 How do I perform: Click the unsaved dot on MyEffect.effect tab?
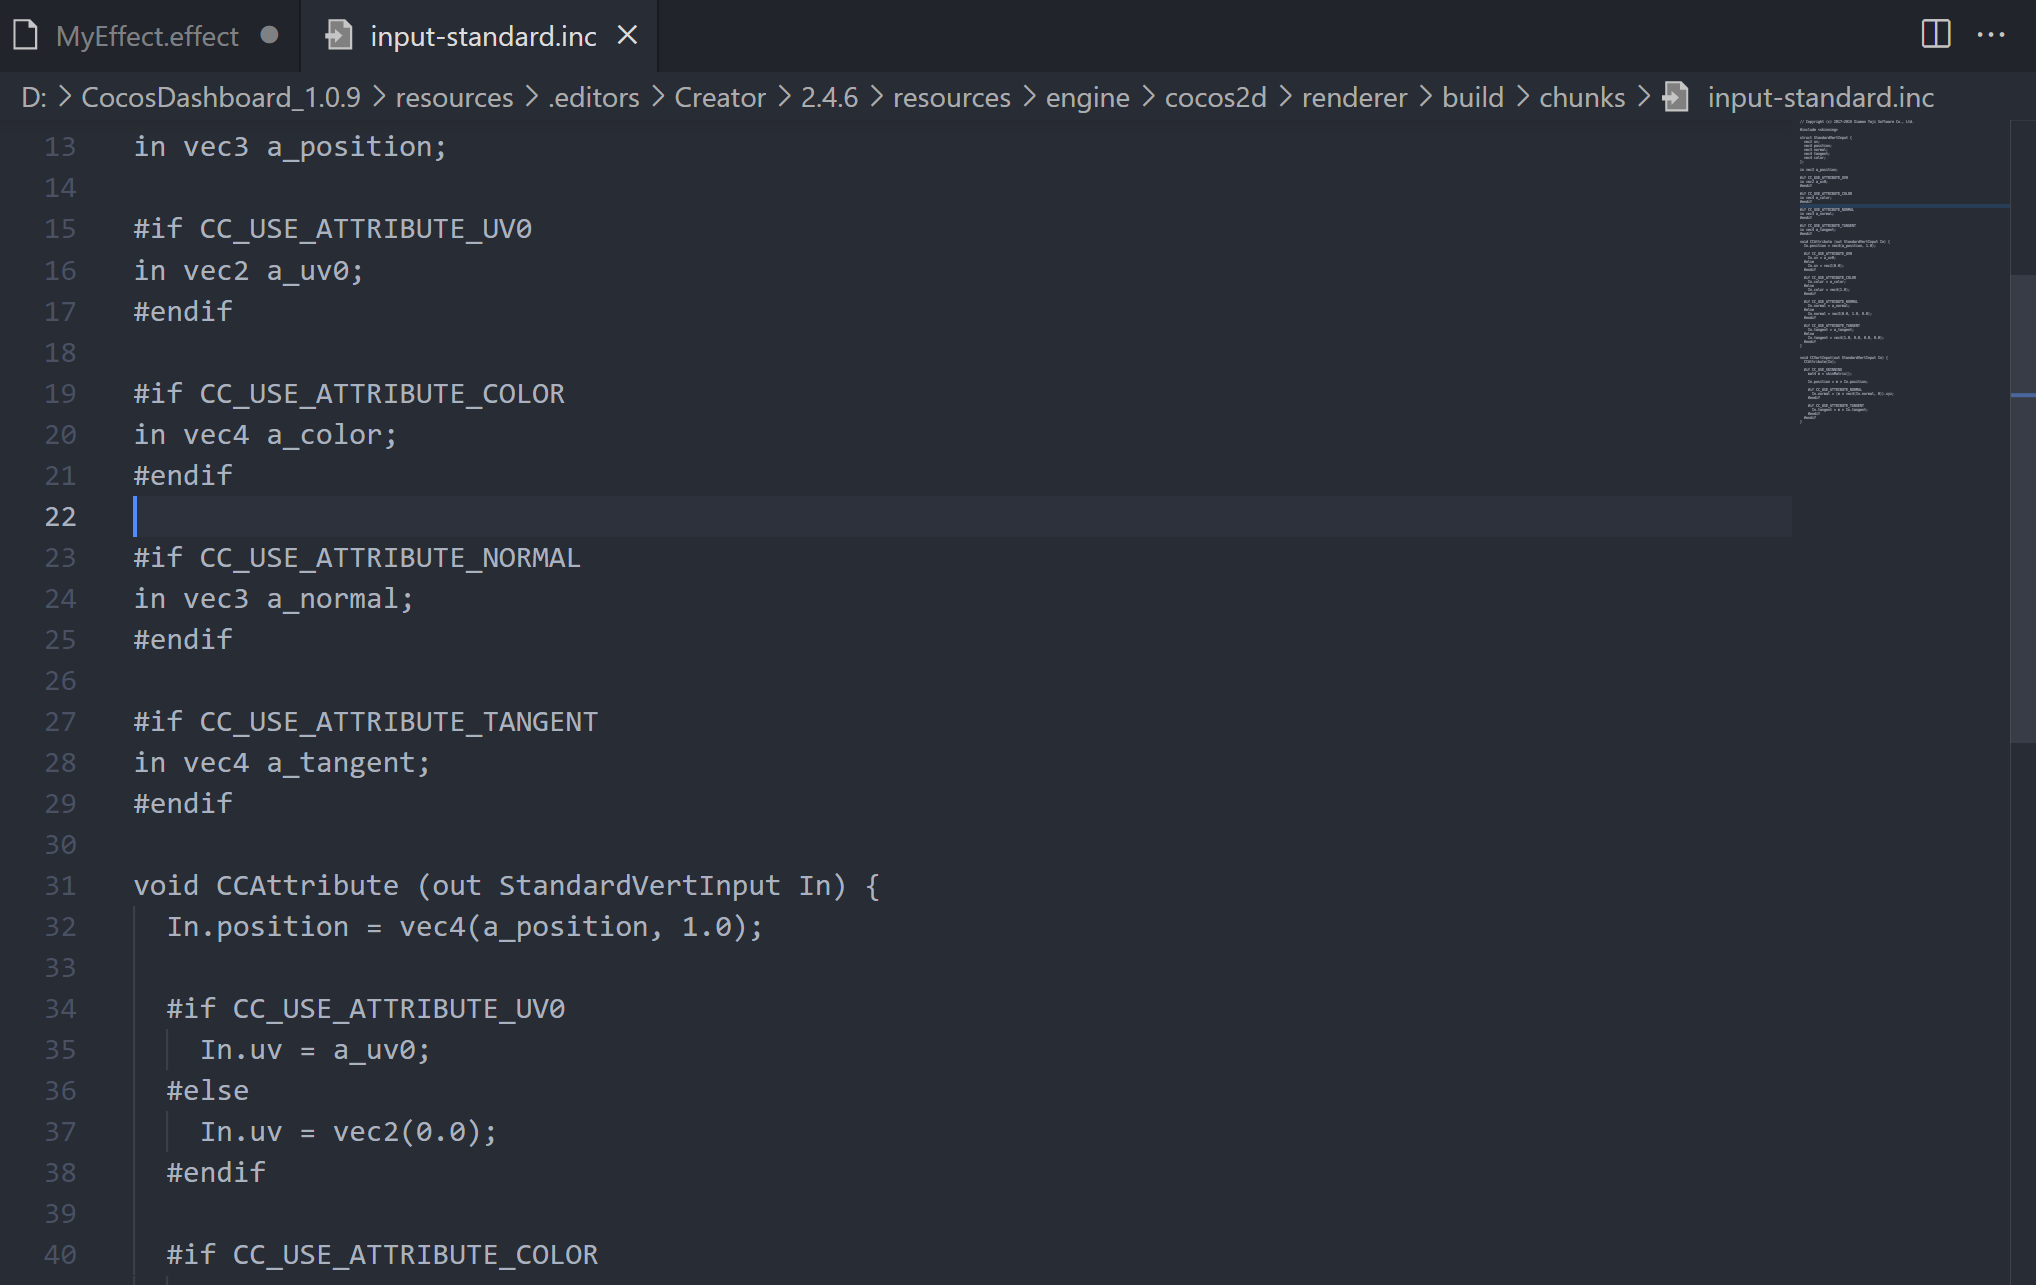pos(269,35)
